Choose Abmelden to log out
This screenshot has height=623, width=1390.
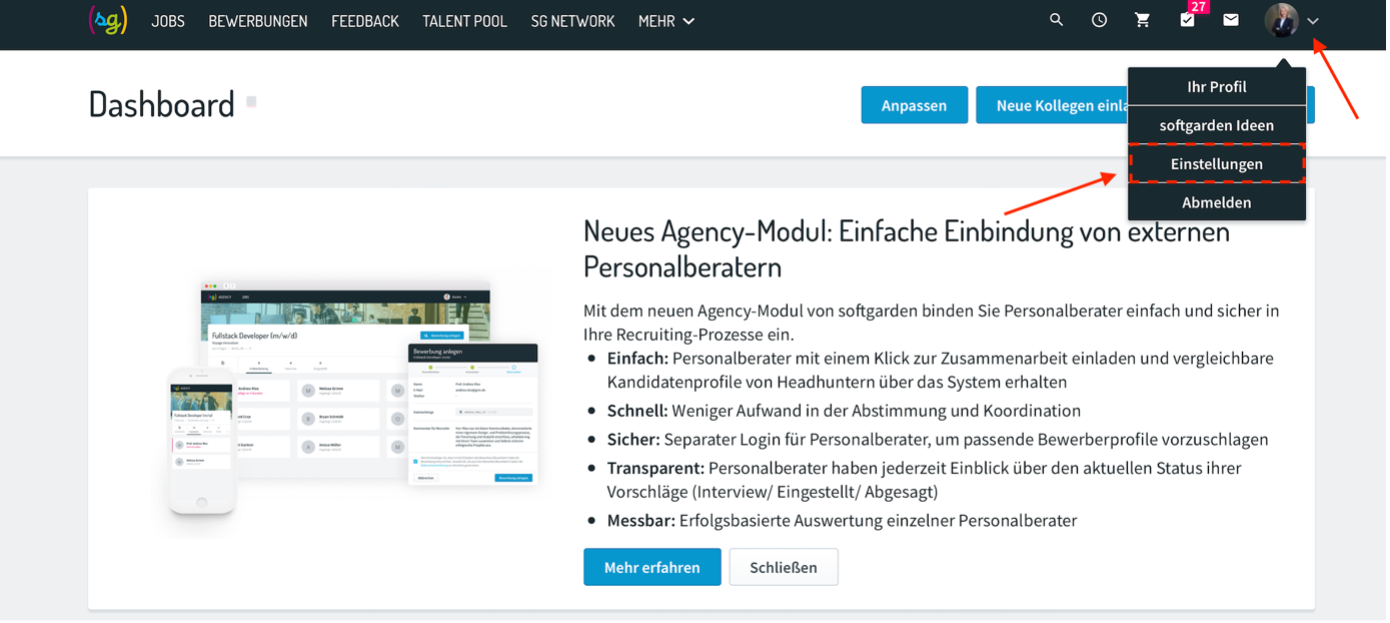coord(1219,203)
